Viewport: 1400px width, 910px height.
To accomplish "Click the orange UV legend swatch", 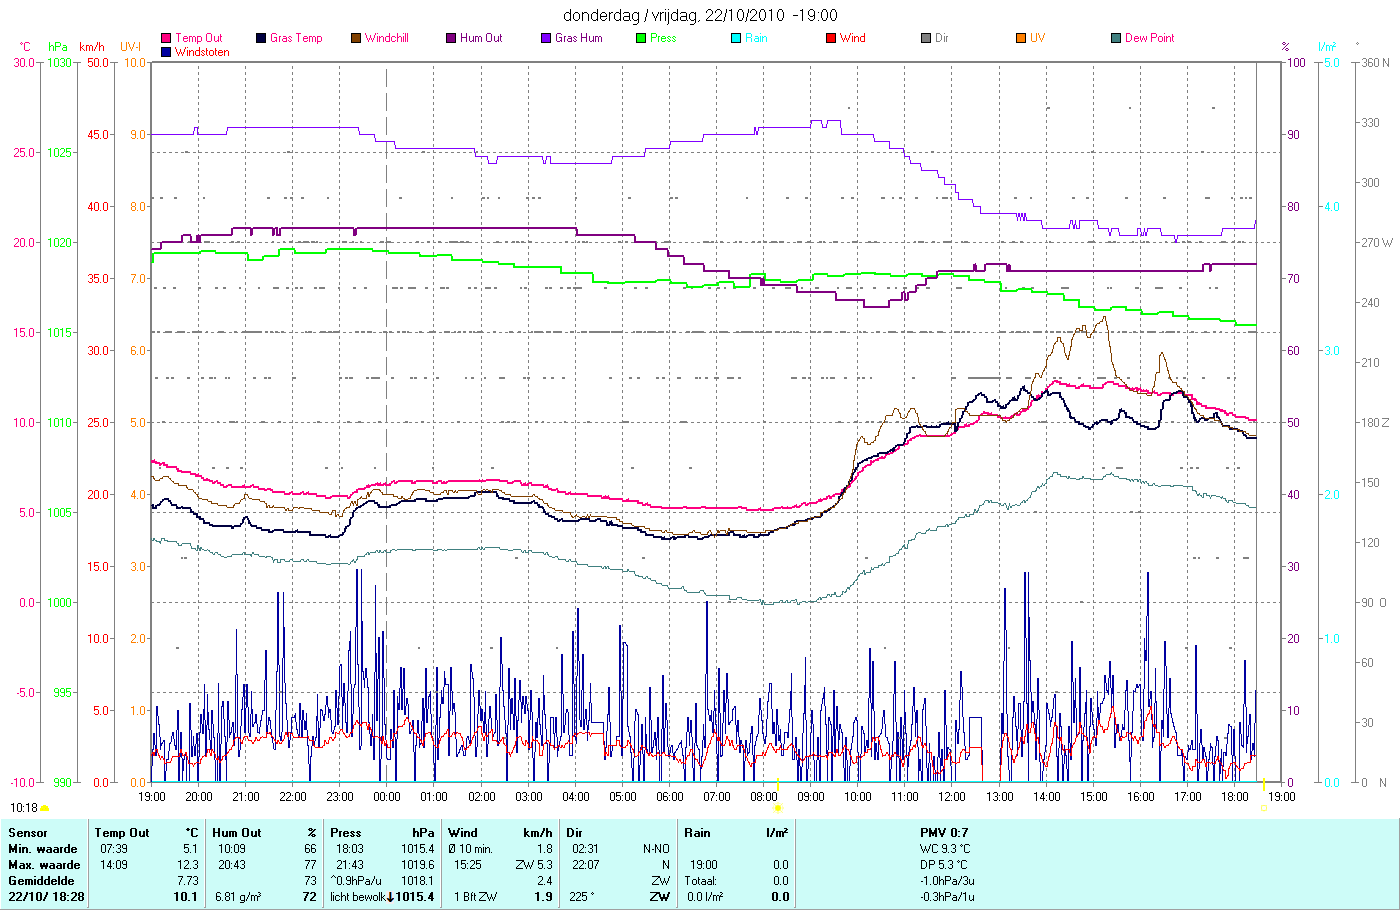I will (1021, 38).
